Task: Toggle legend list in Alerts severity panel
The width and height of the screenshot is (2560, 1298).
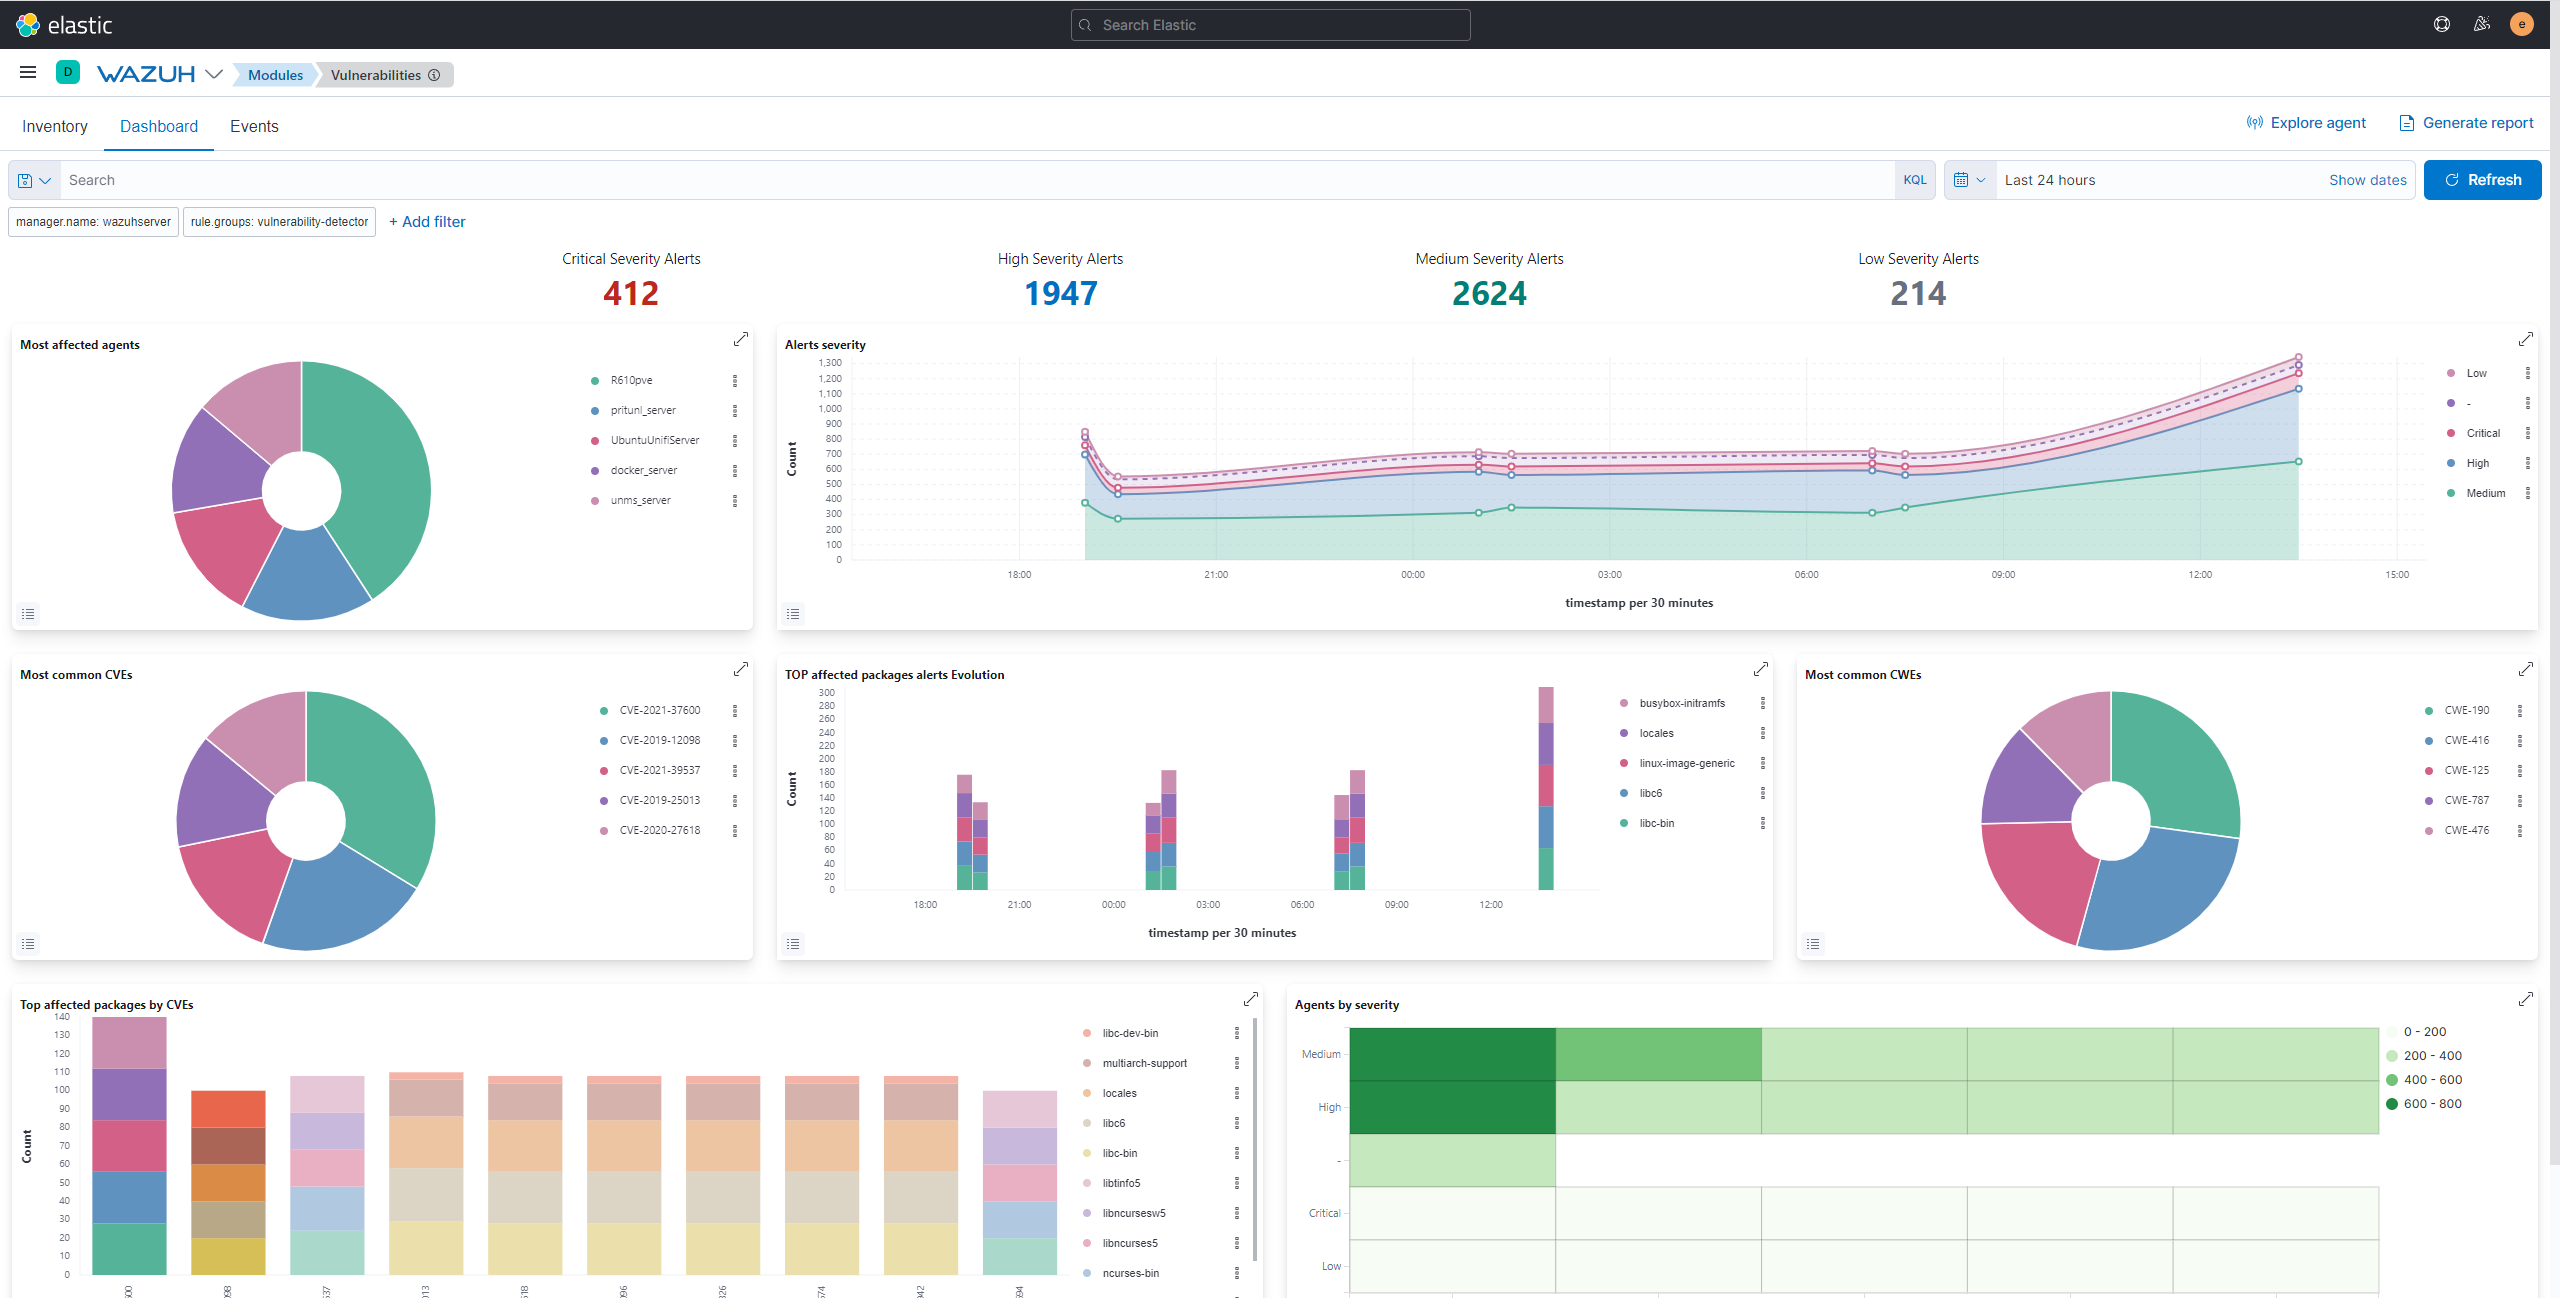Action: click(793, 614)
